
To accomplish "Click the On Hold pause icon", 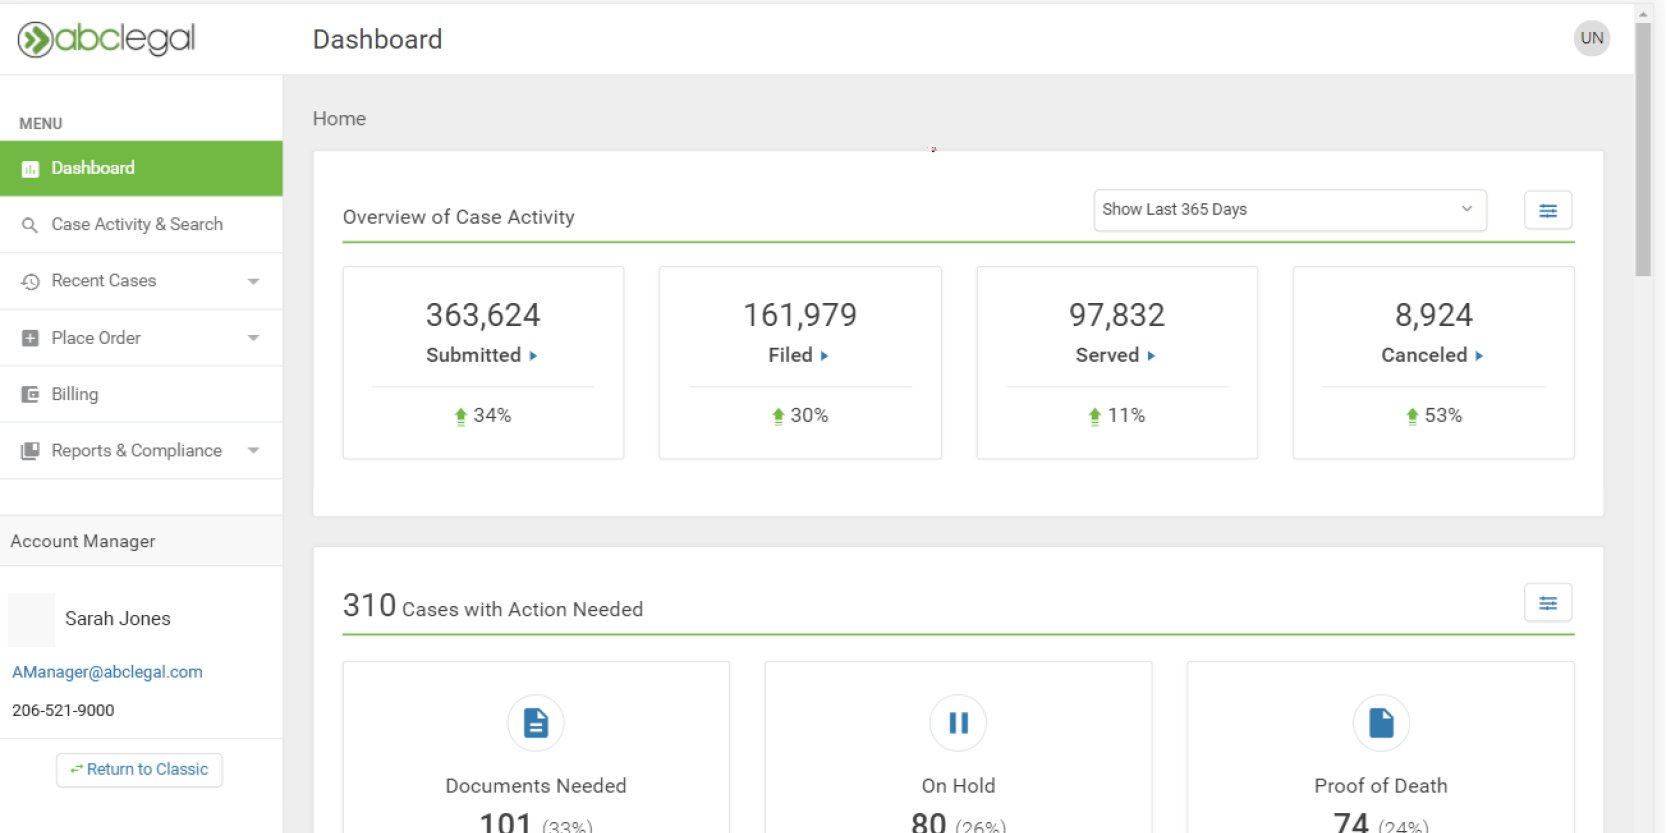I will 958,722.
